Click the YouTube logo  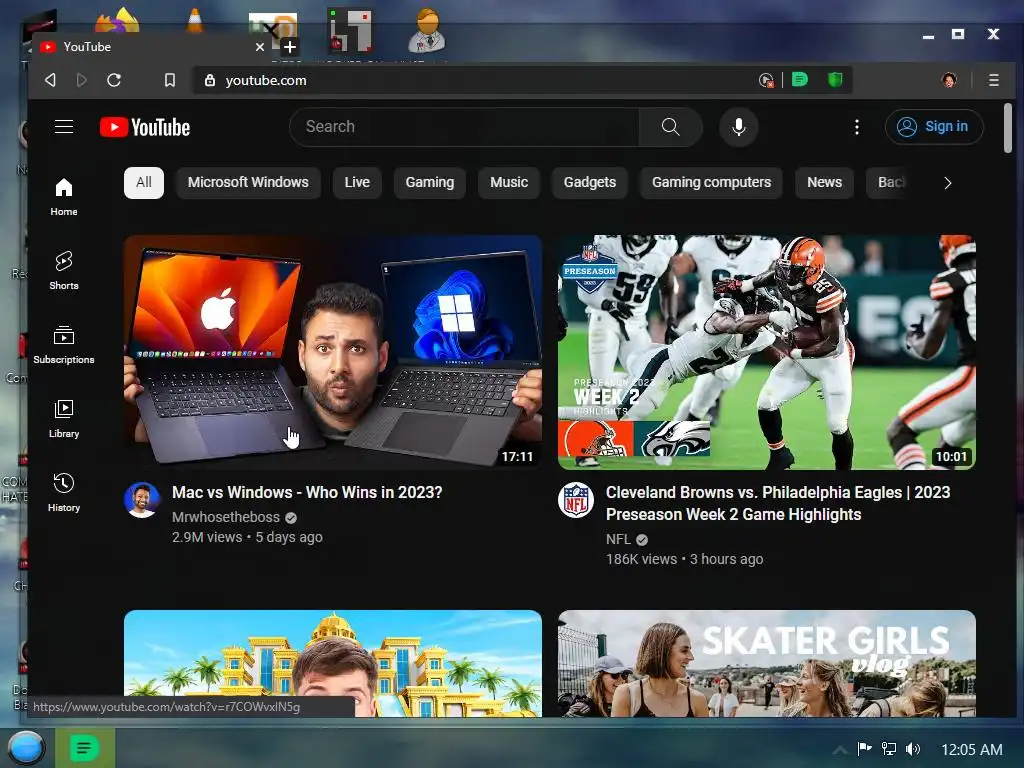(145, 127)
